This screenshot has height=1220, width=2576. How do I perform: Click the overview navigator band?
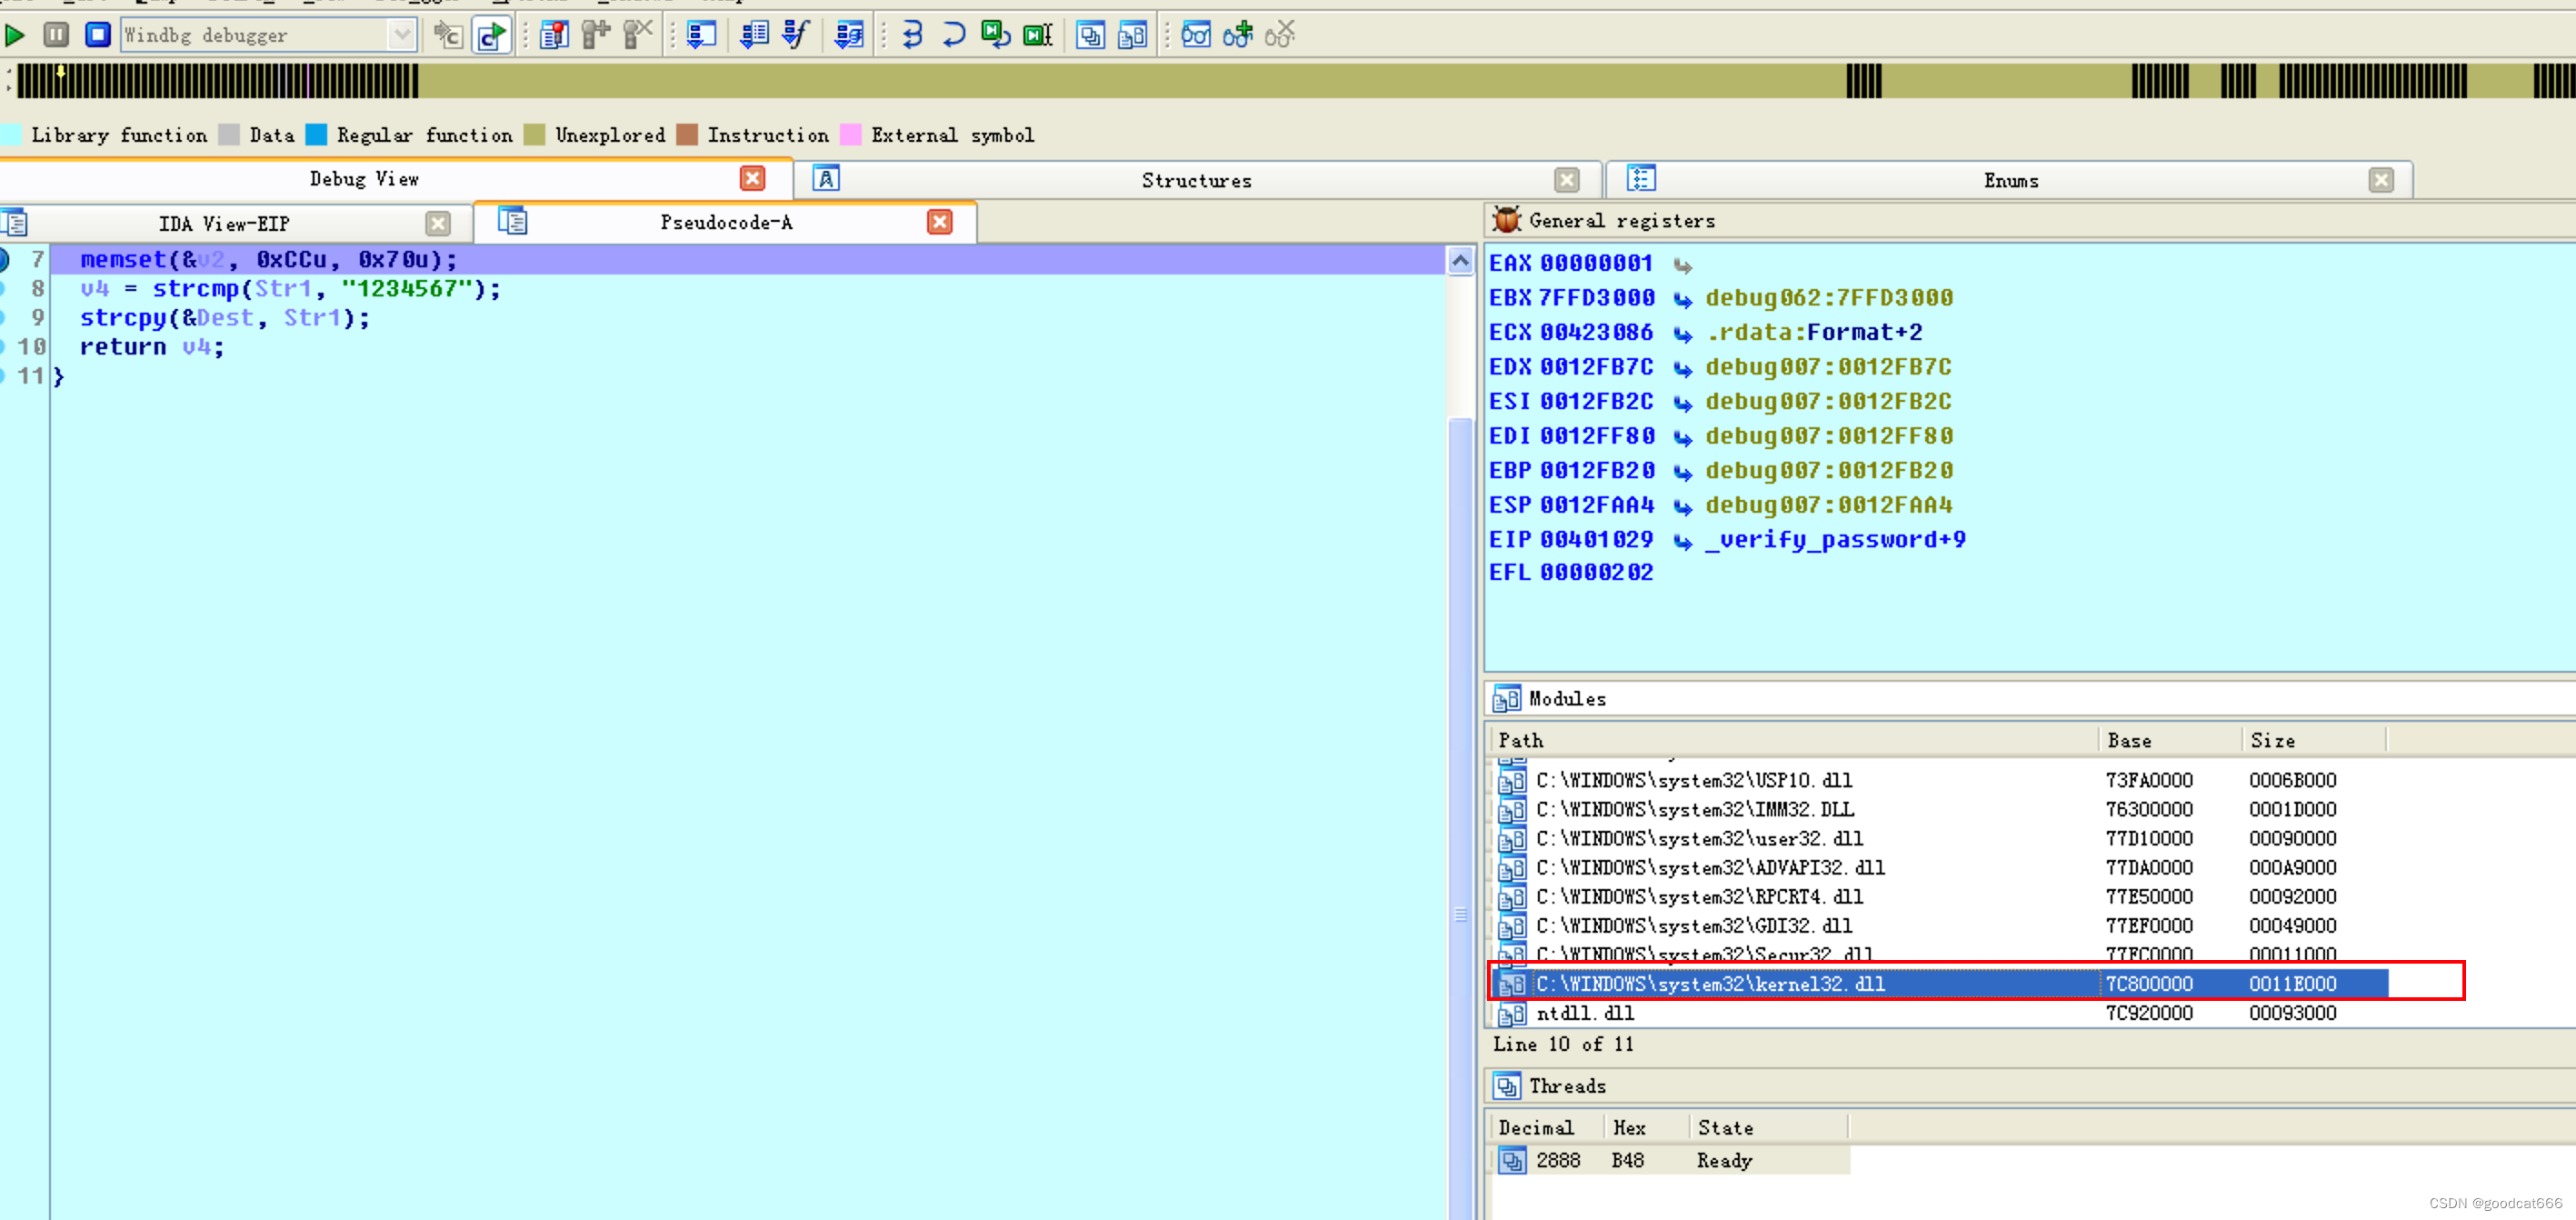pyautogui.click(x=1296, y=81)
